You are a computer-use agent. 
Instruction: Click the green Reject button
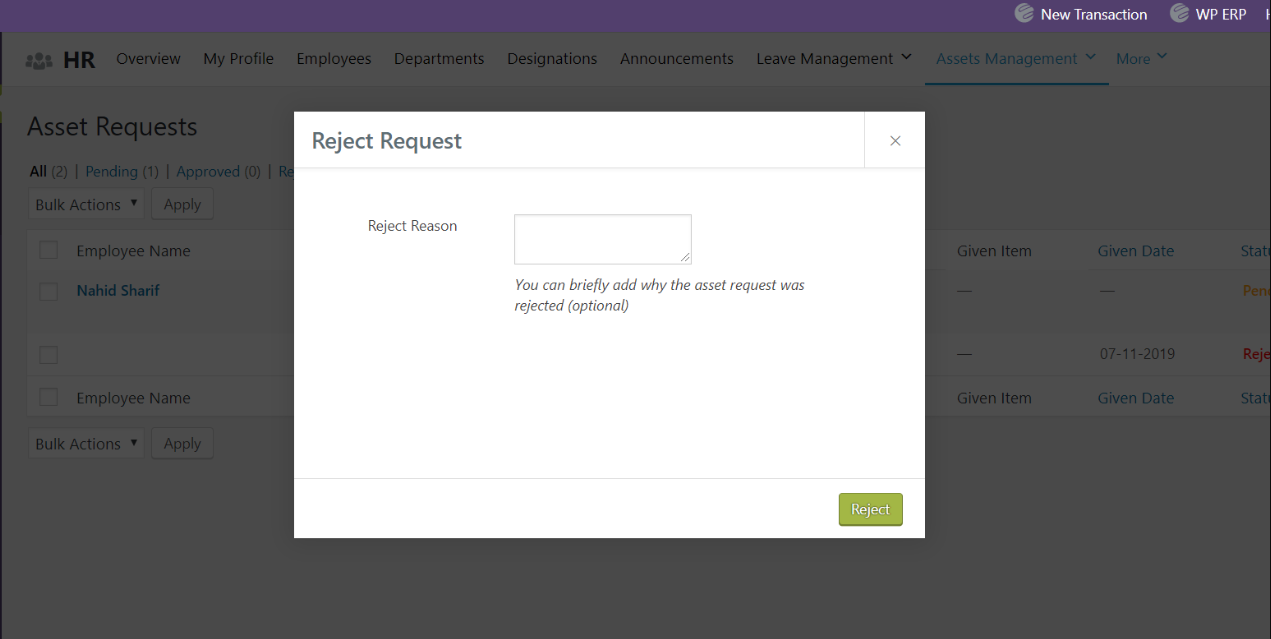[x=869, y=509]
